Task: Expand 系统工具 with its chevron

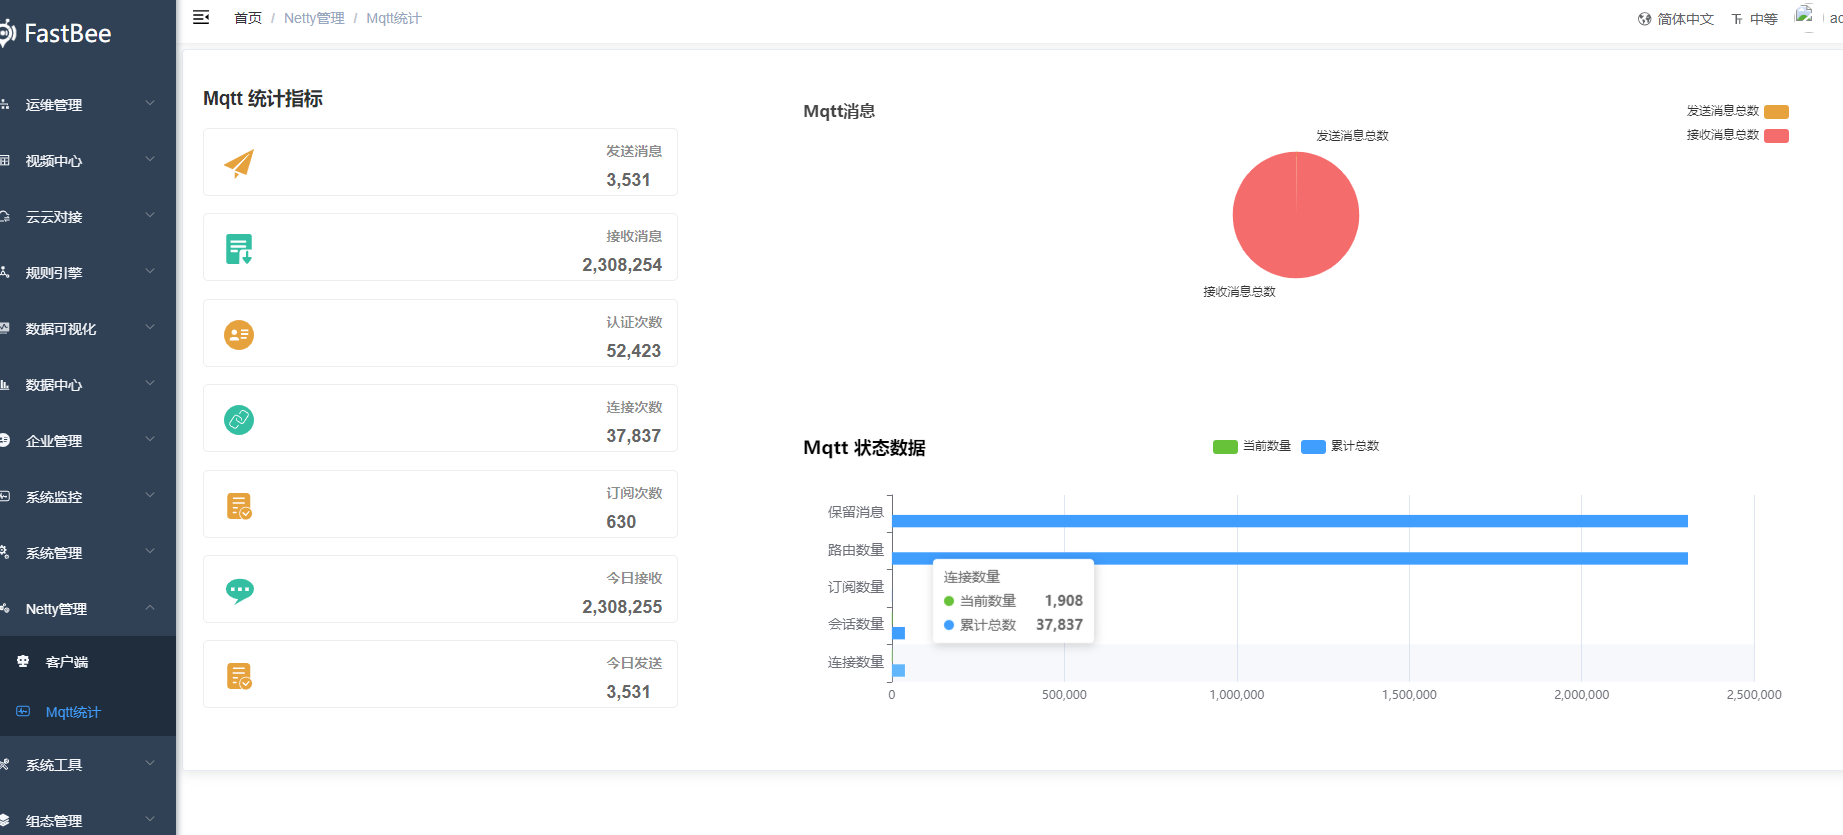Action: pos(150,763)
